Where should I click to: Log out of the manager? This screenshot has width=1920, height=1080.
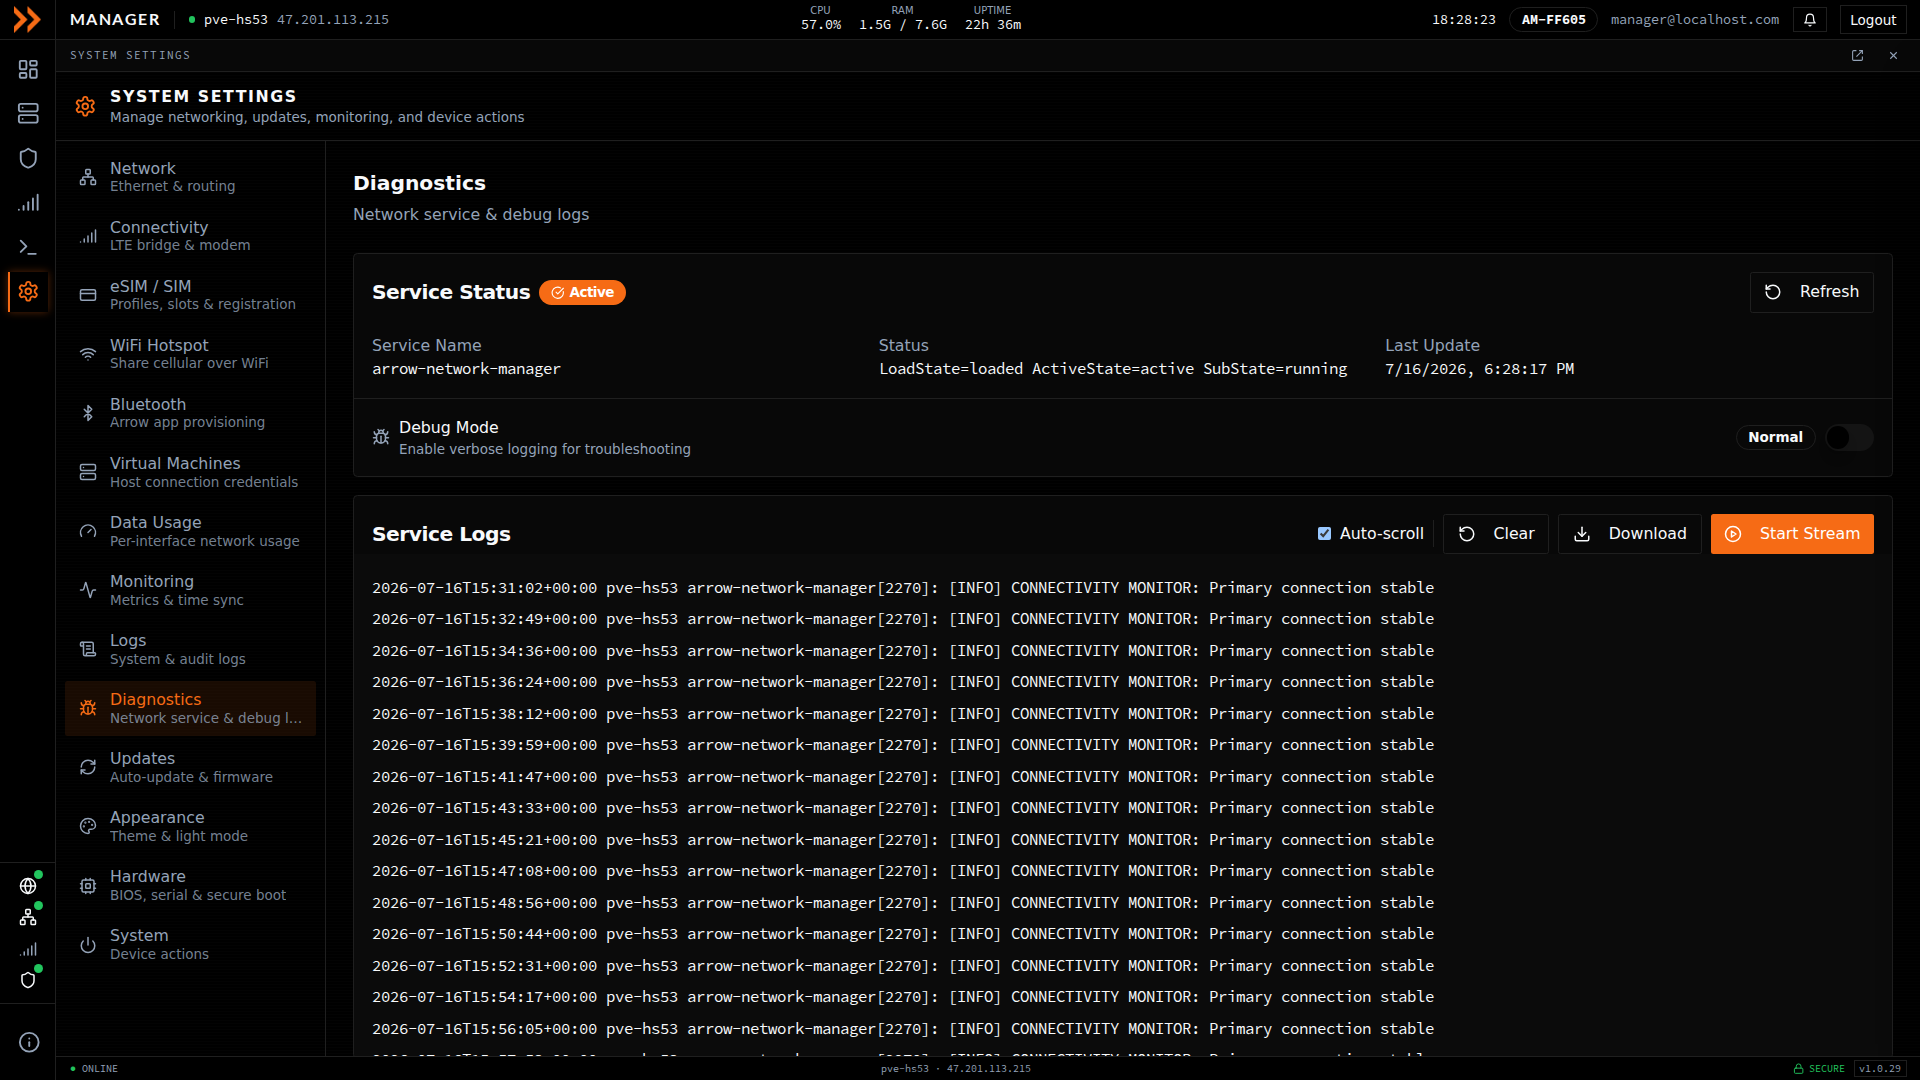[1872, 19]
